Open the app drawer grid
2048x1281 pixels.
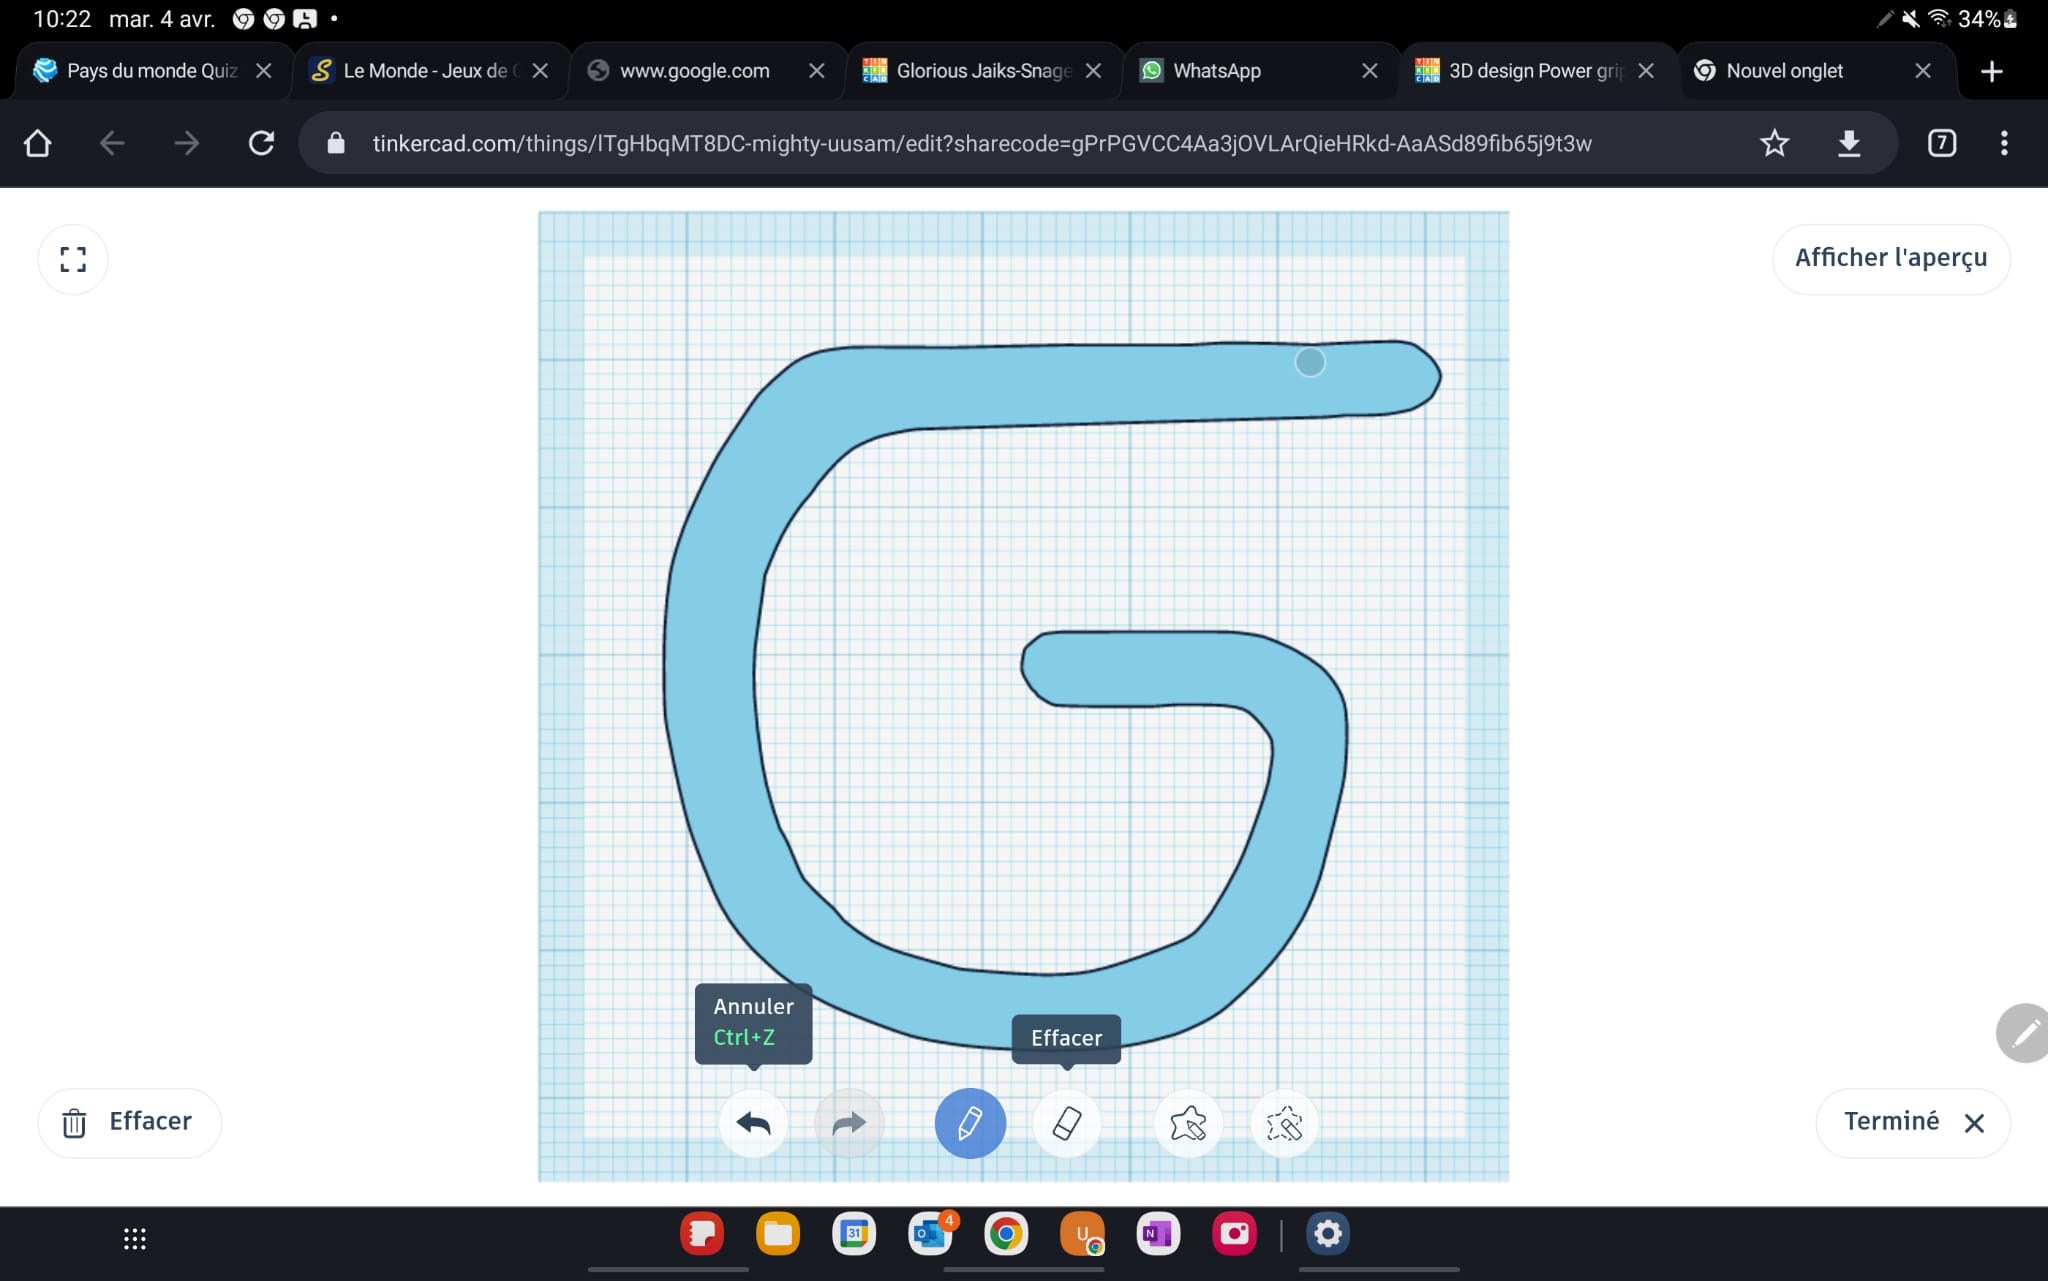click(x=135, y=1239)
